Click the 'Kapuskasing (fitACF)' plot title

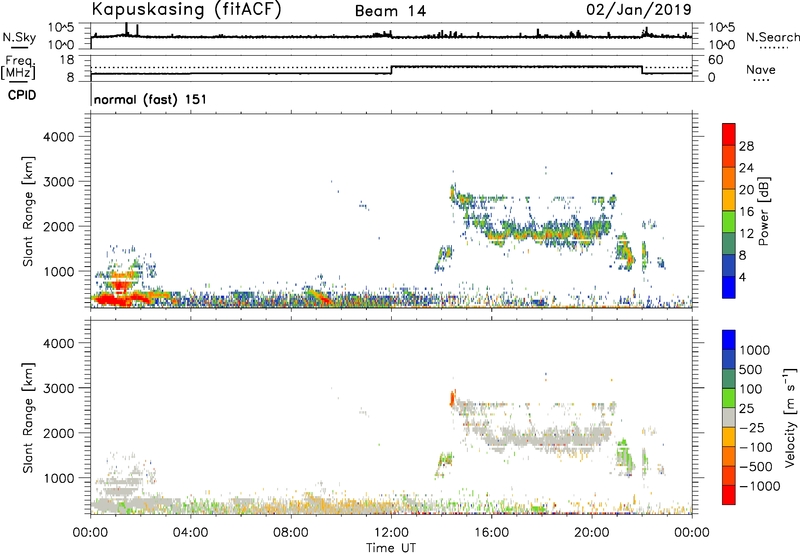point(186,9)
